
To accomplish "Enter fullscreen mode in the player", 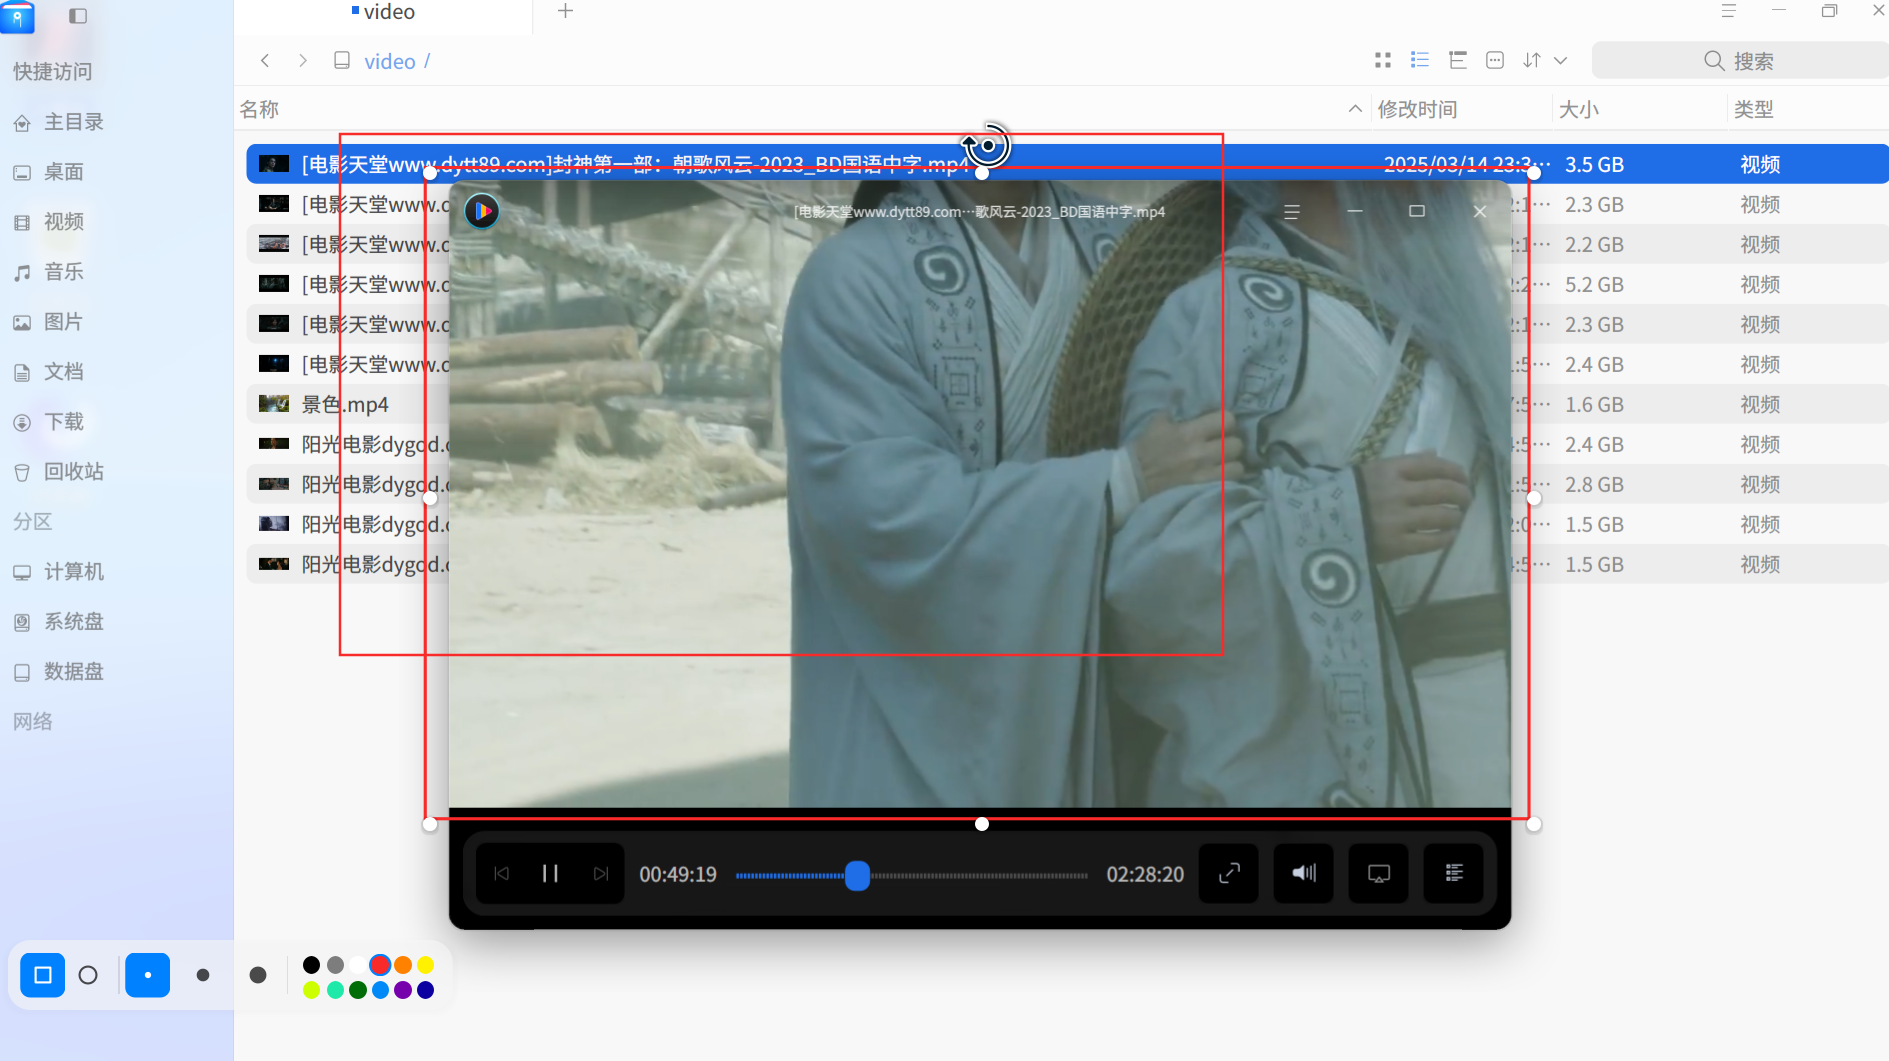I will tap(1229, 873).
